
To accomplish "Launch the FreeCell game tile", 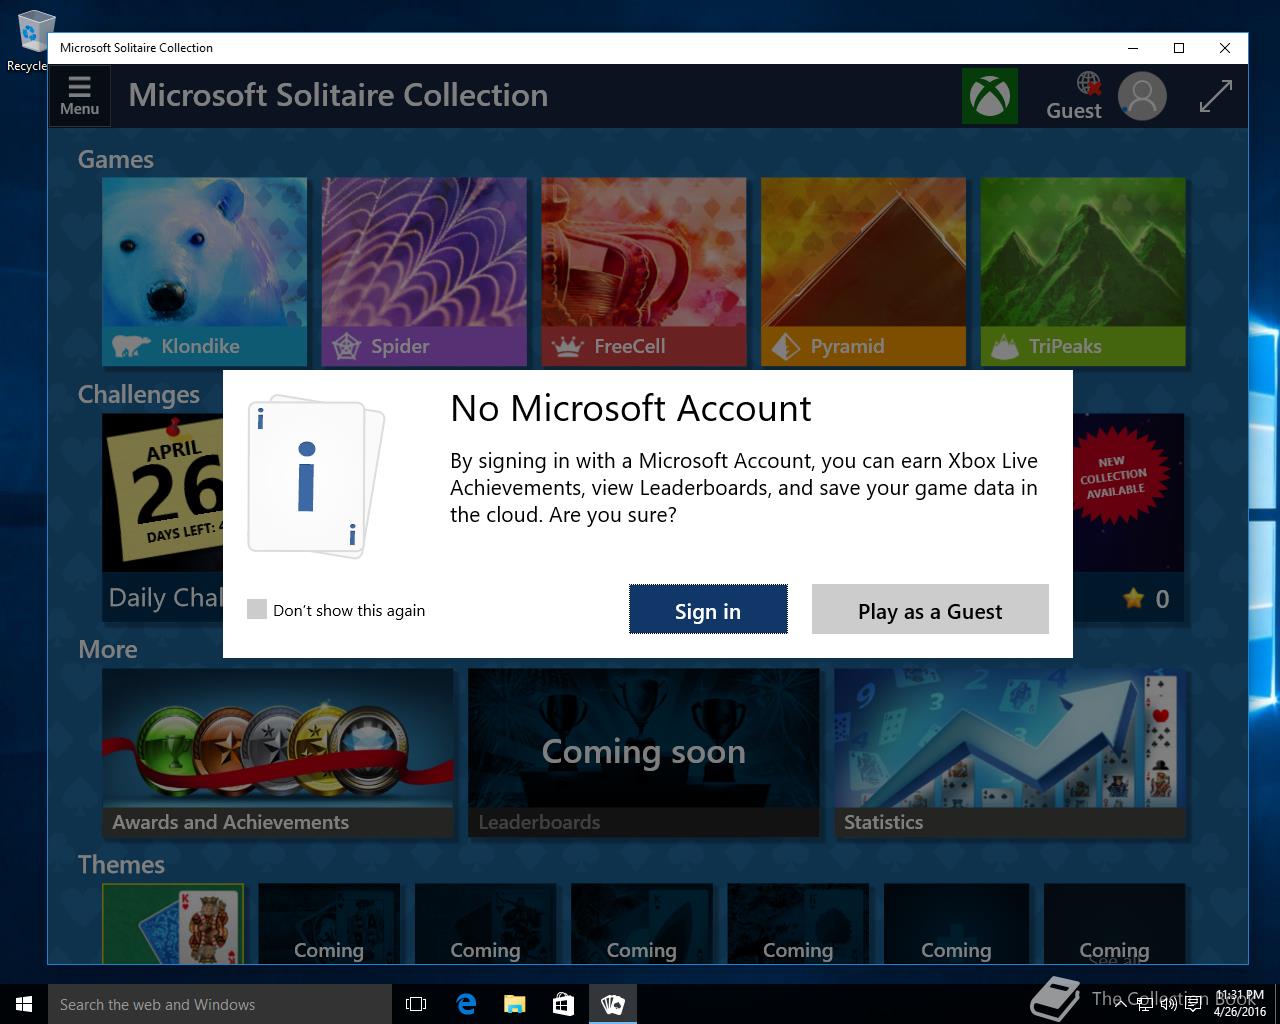I will [x=644, y=272].
